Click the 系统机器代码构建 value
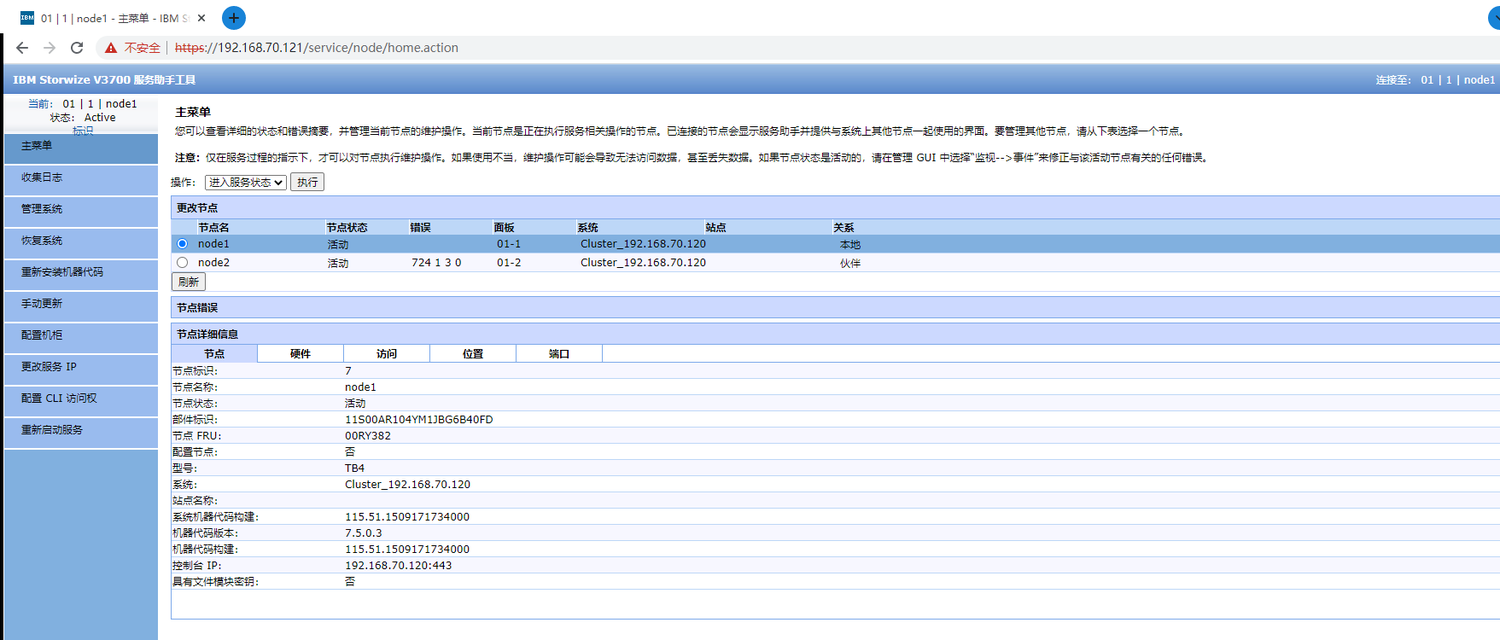Image resolution: width=1500 pixels, height=640 pixels. pos(407,517)
